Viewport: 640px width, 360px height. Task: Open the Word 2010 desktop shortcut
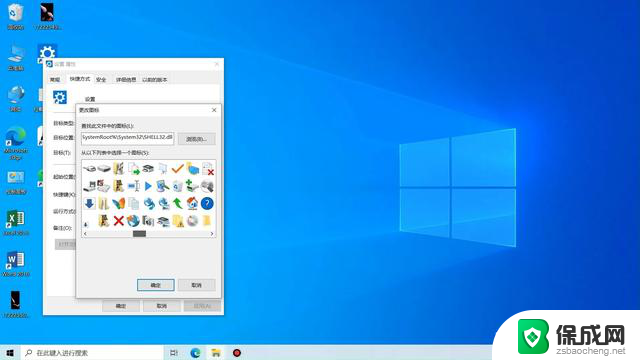16,264
